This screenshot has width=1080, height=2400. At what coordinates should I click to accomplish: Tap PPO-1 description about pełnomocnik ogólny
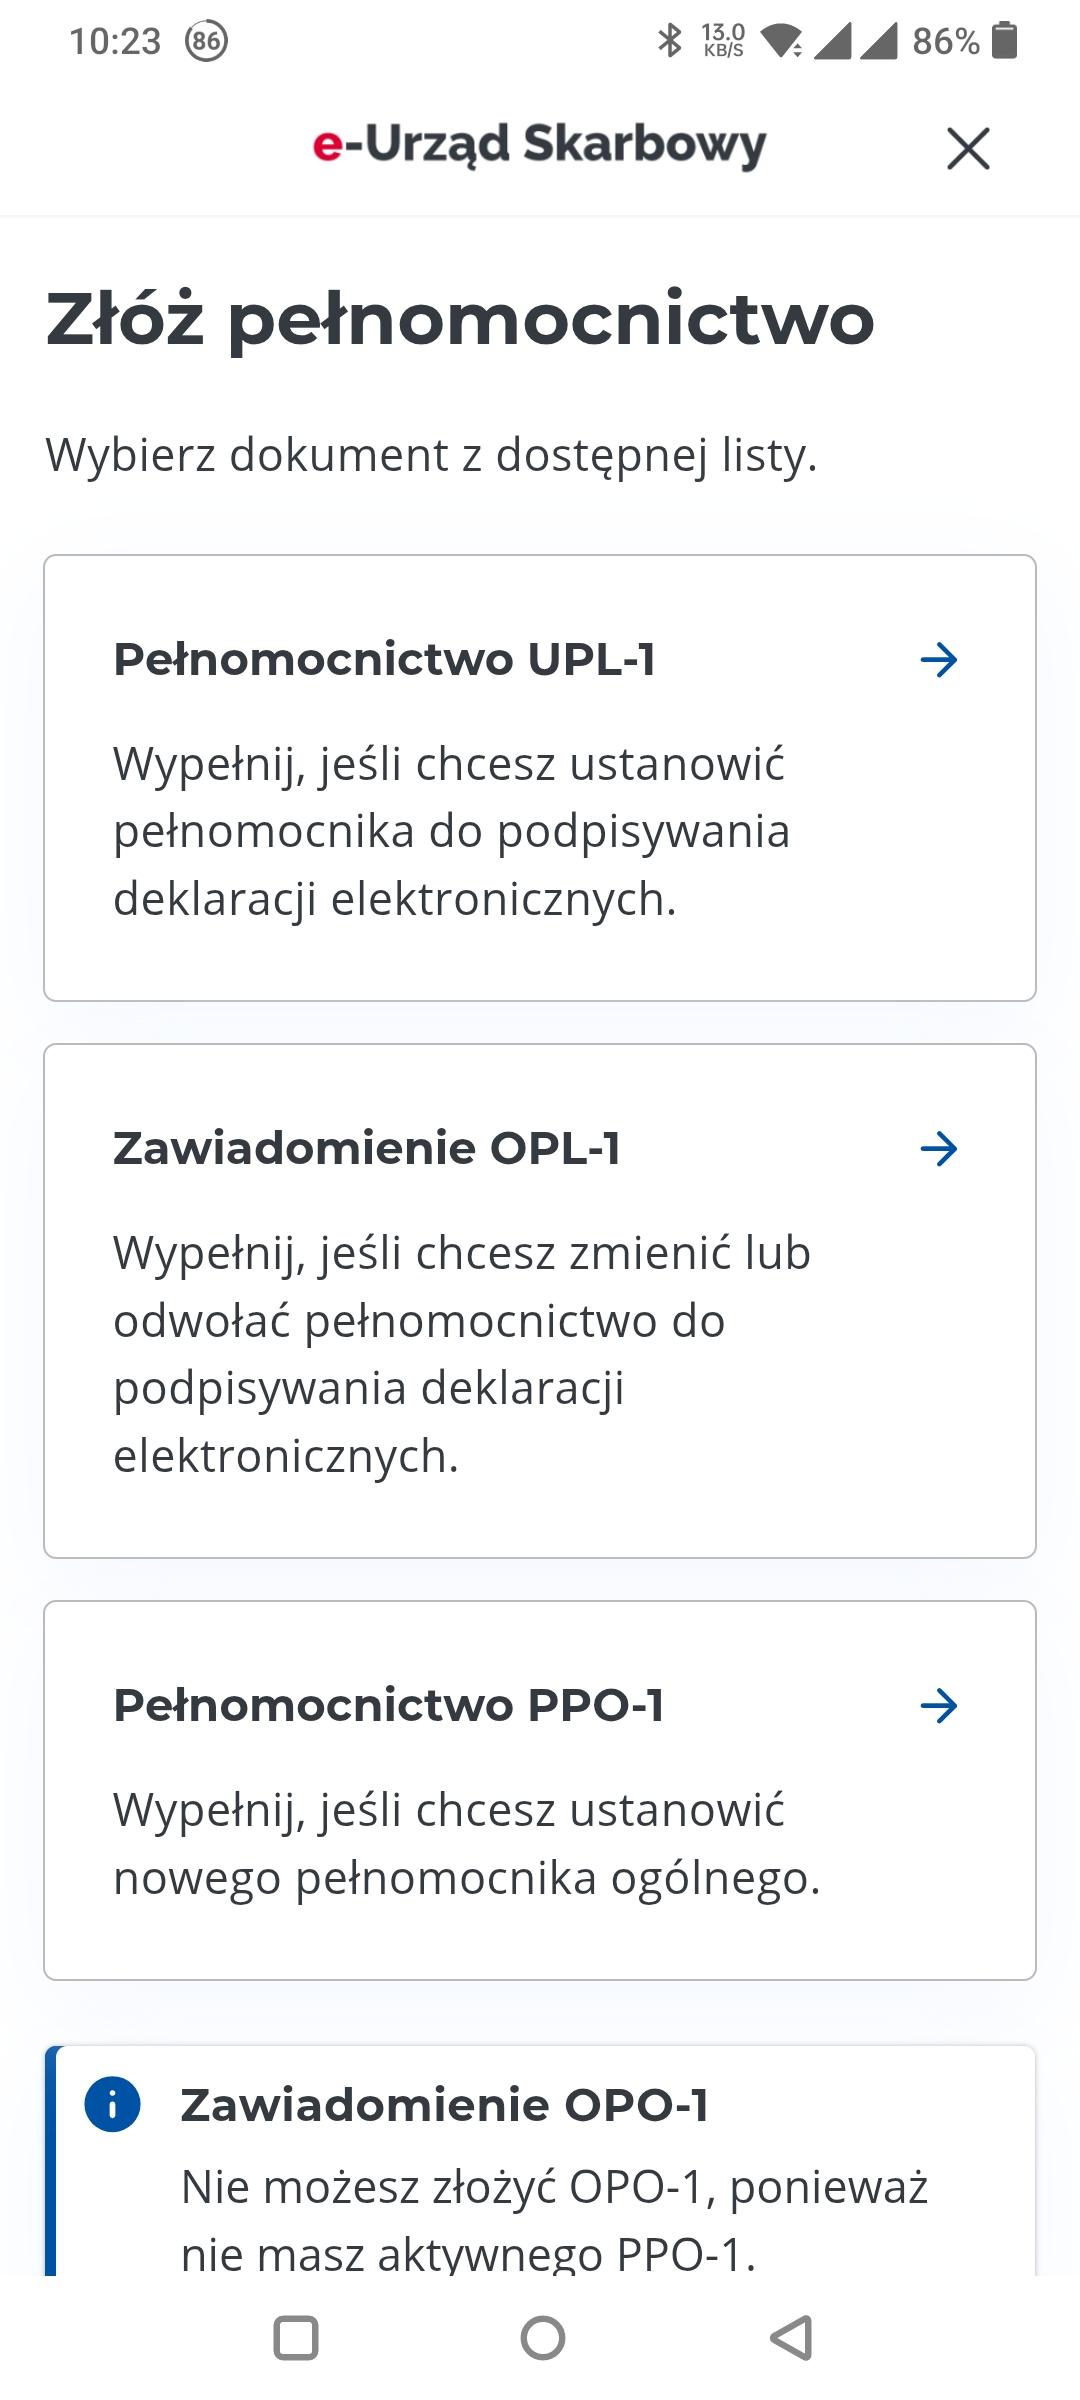[x=466, y=1843]
